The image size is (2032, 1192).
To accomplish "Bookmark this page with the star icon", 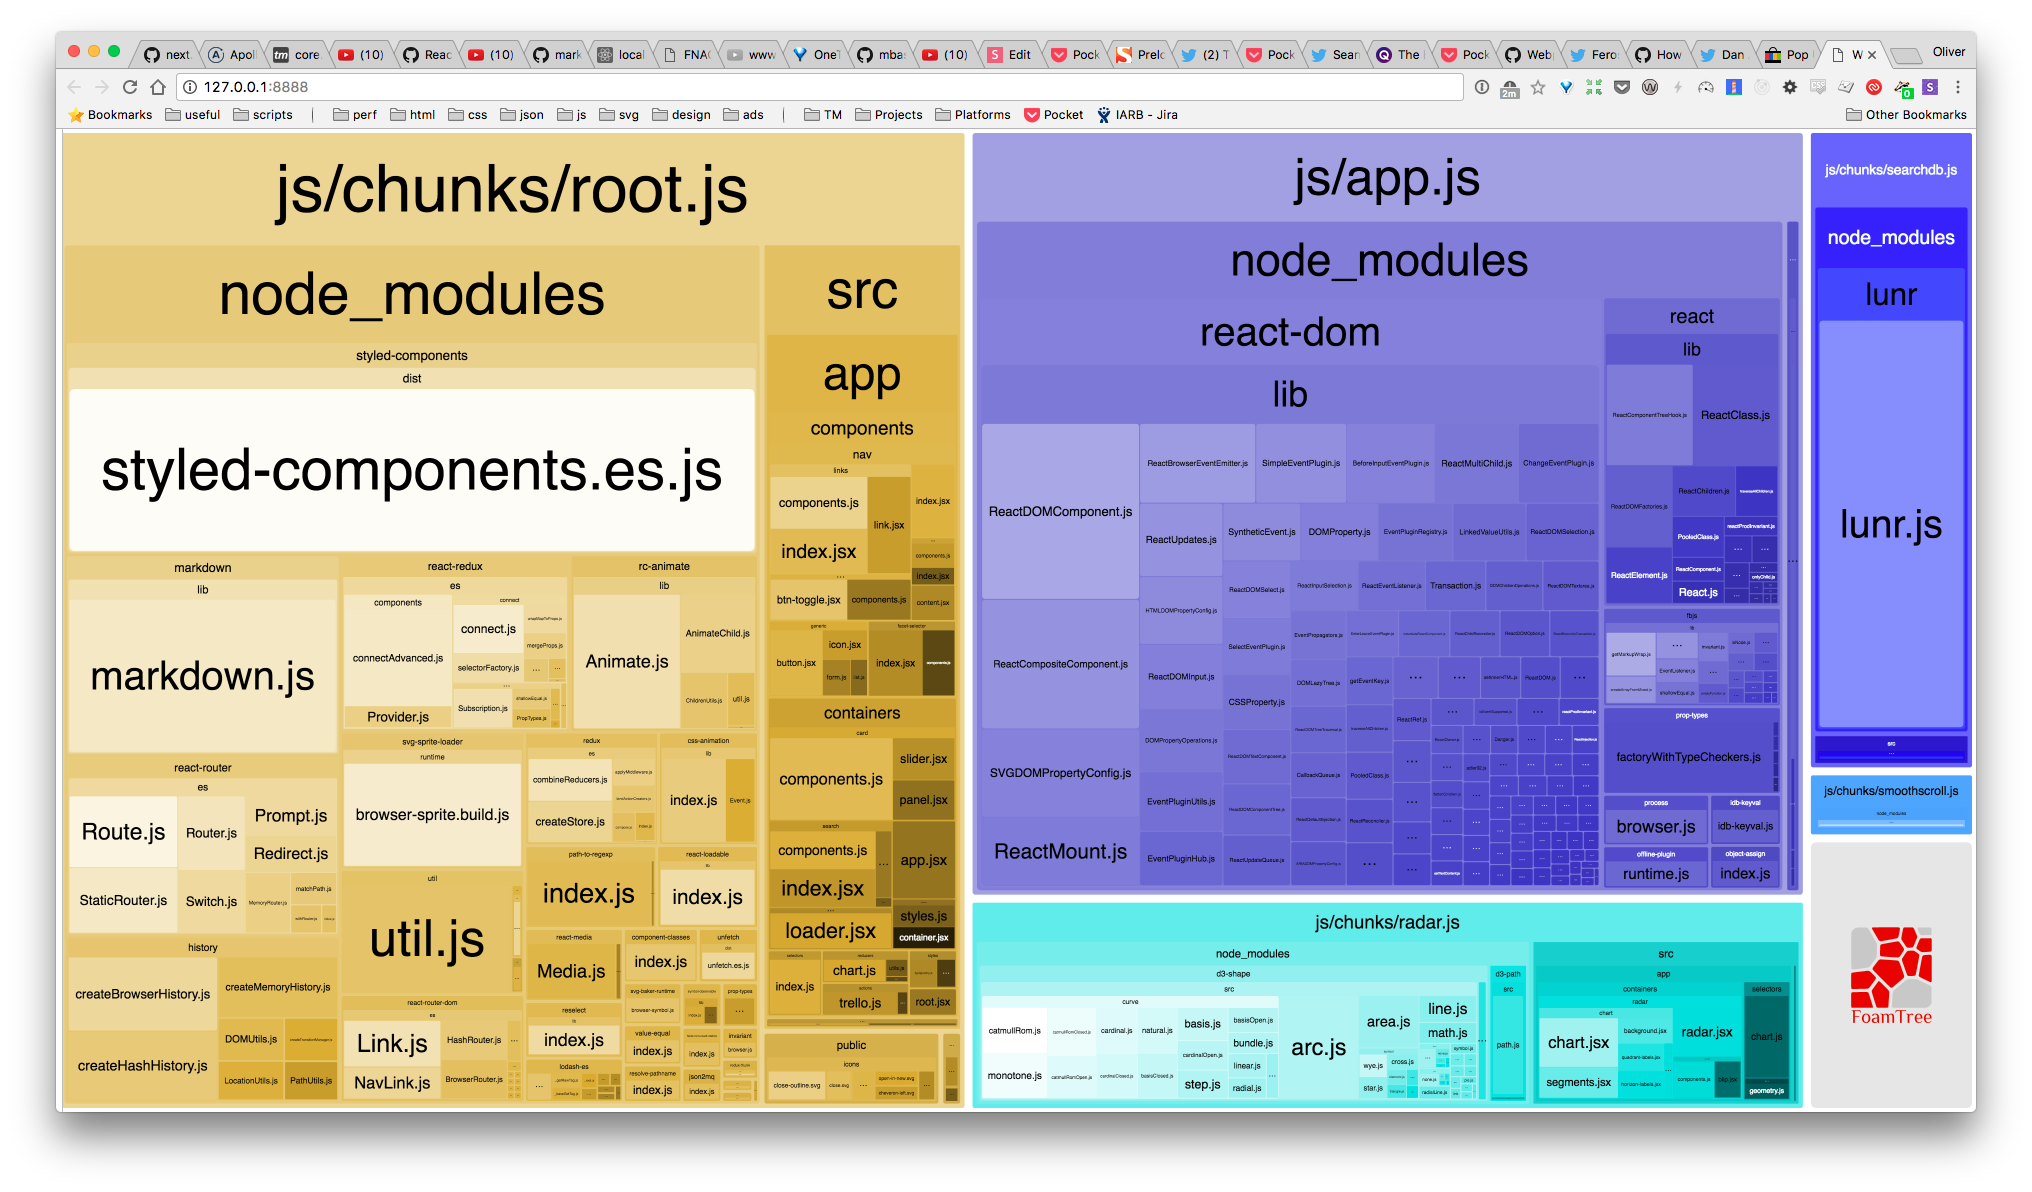I will [x=1538, y=87].
